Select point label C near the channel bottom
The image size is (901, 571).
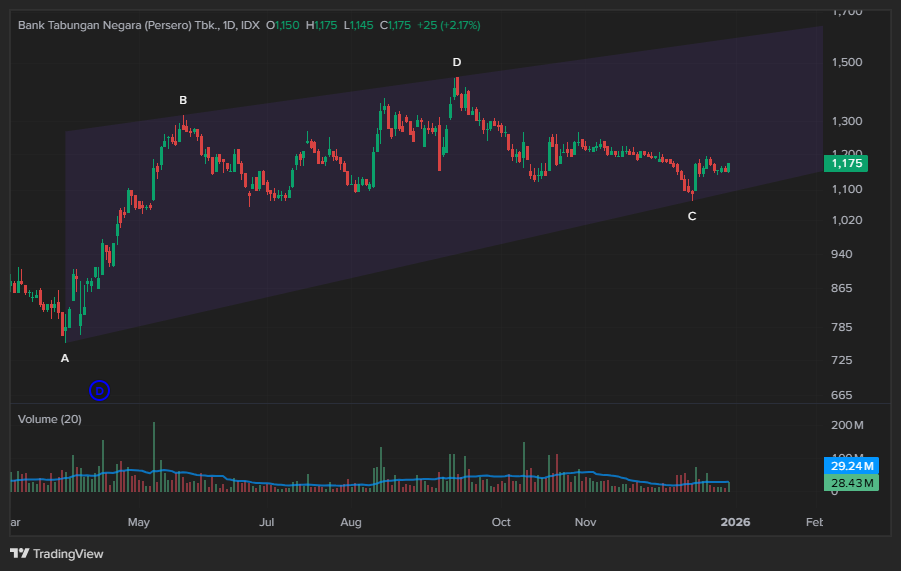[692, 216]
